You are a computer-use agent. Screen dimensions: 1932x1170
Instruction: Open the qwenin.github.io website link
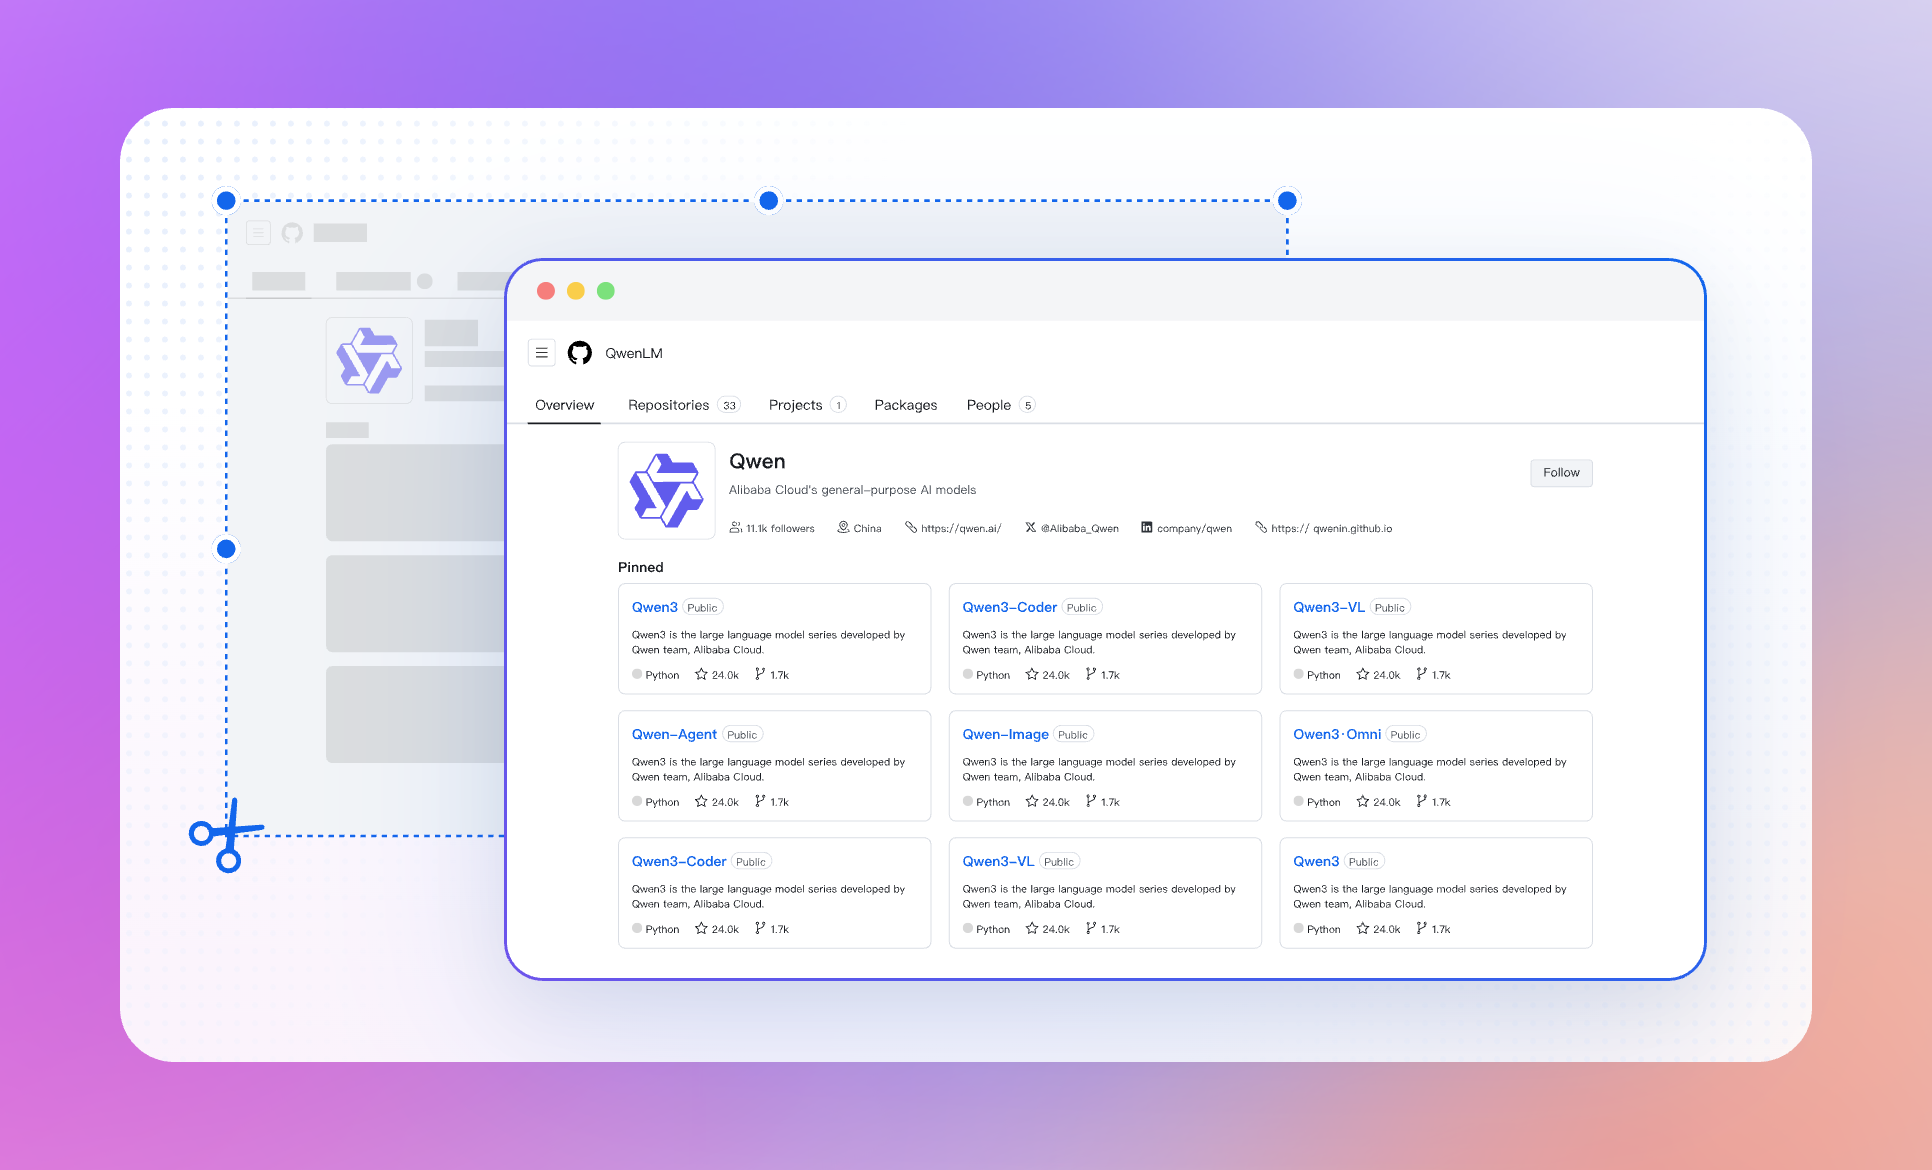coord(1331,529)
